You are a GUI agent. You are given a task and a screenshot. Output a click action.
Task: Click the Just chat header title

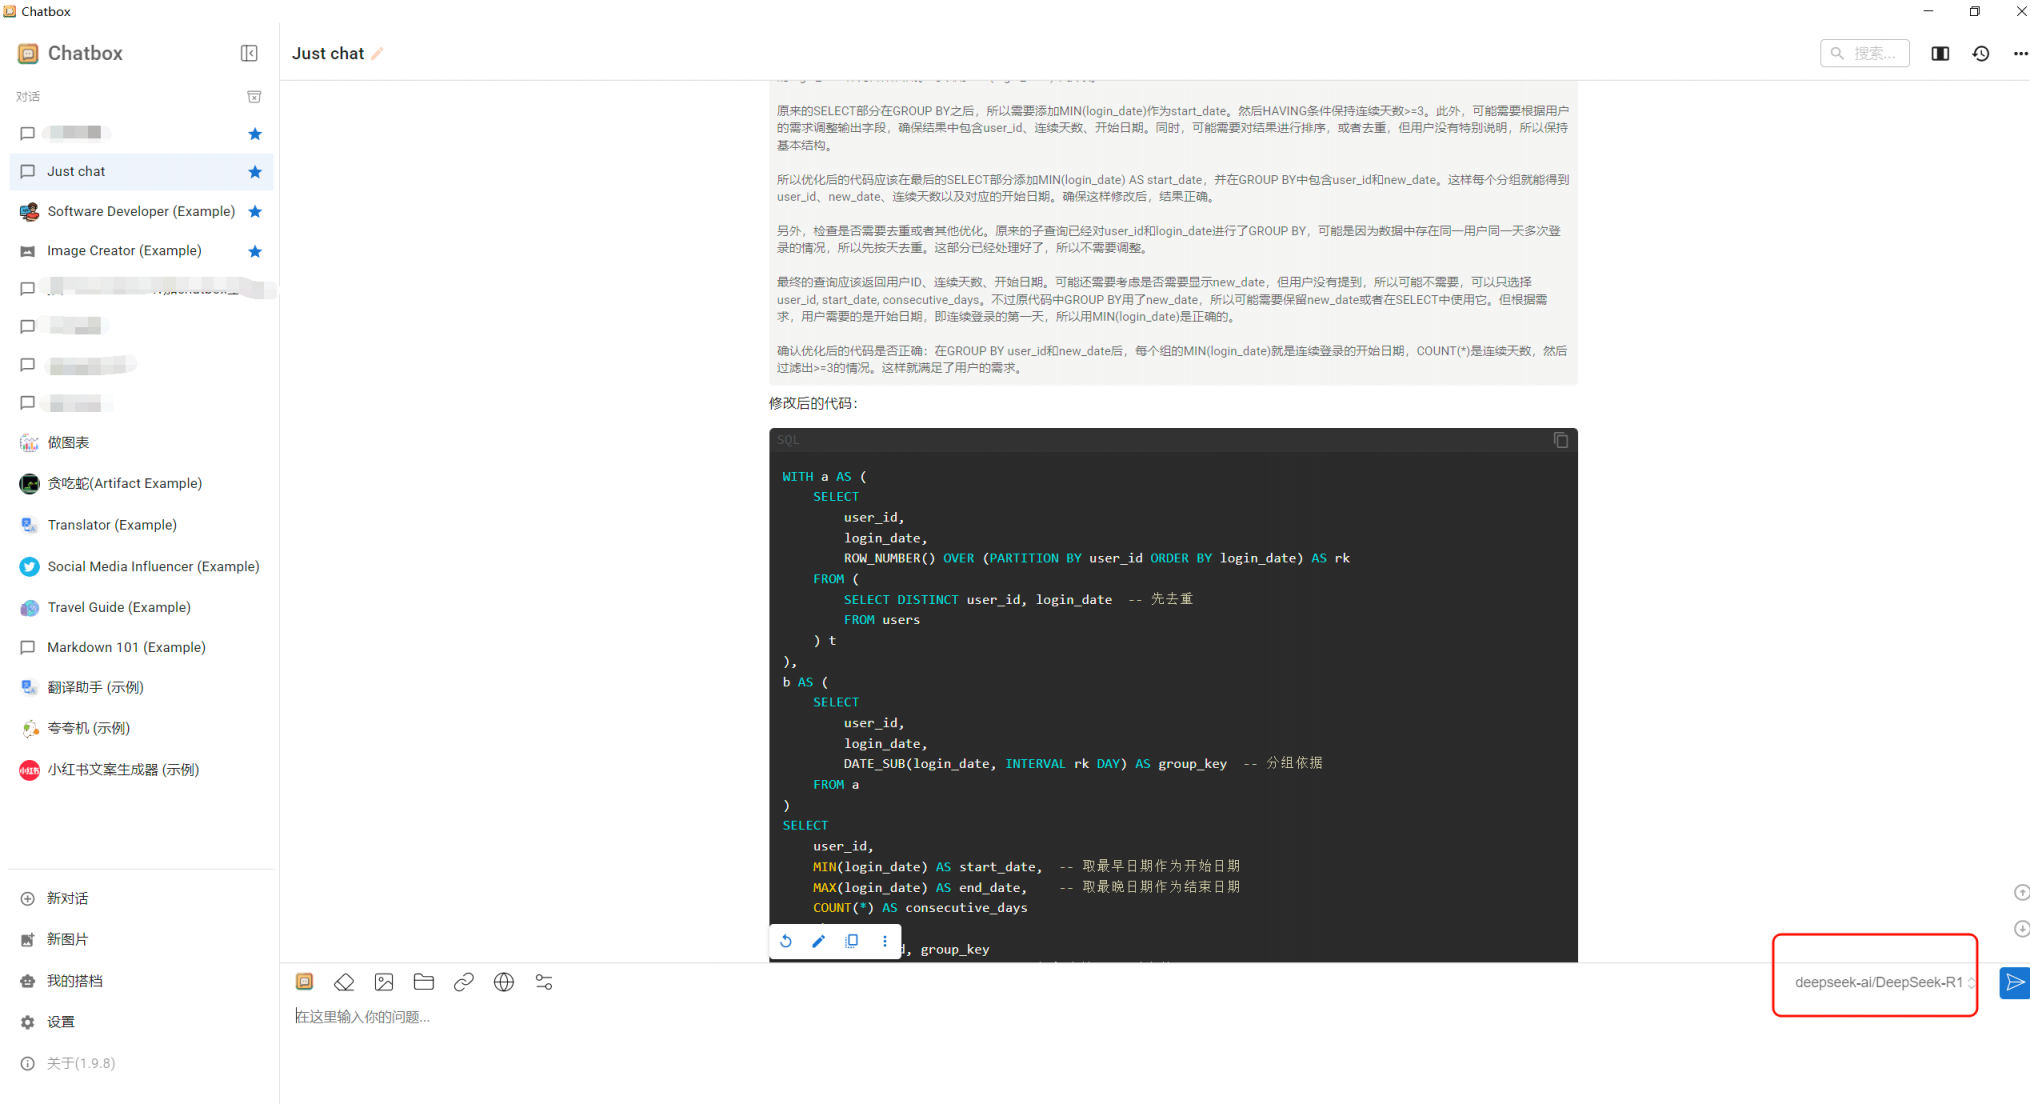[327, 54]
